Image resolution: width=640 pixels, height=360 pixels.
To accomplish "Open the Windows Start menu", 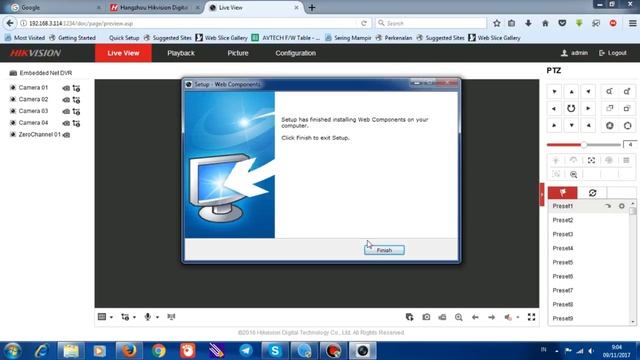I will 12,351.
